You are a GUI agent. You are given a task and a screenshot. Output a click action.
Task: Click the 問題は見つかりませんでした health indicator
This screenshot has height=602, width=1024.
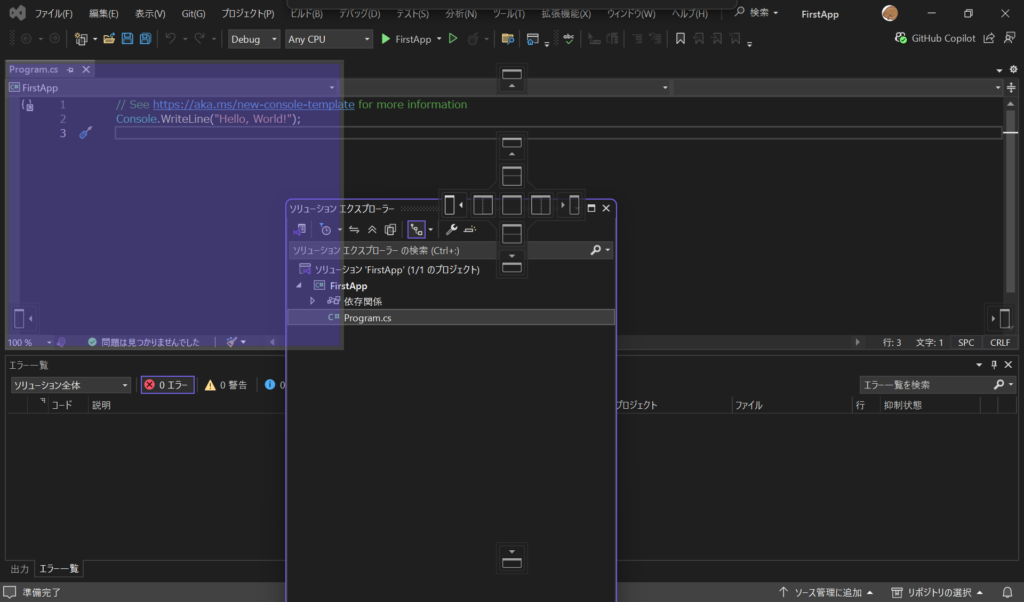click(x=144, y=342)
